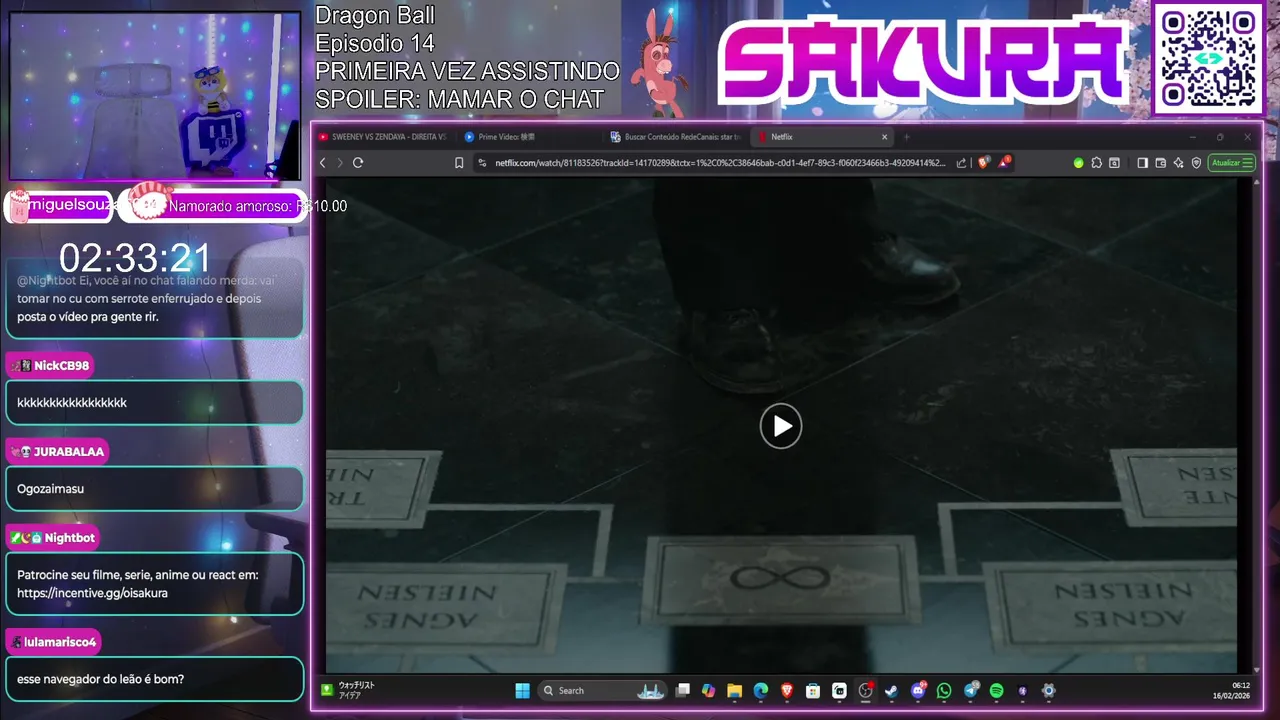1280x720 pixels.
Task: Open Settings gear on the taskbar
Action: click(x=1048, y=691)
